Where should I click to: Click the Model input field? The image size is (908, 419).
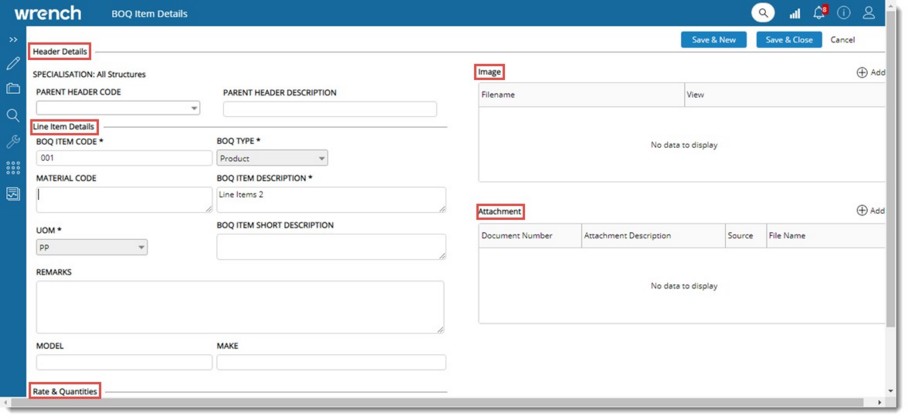[124, 362]
